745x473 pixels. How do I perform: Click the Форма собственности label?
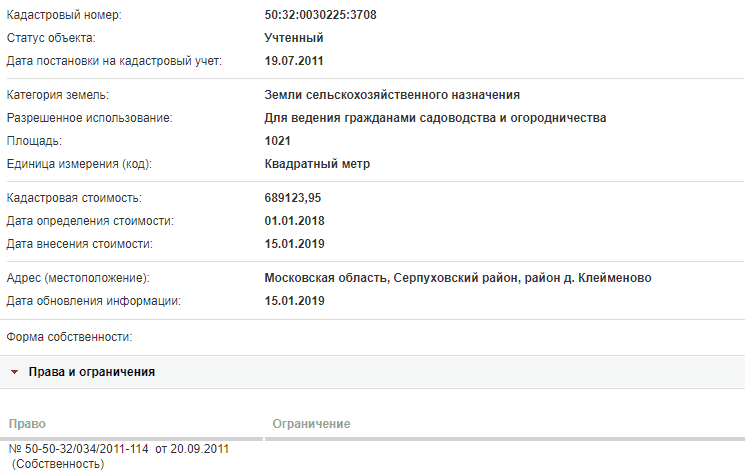69,337
